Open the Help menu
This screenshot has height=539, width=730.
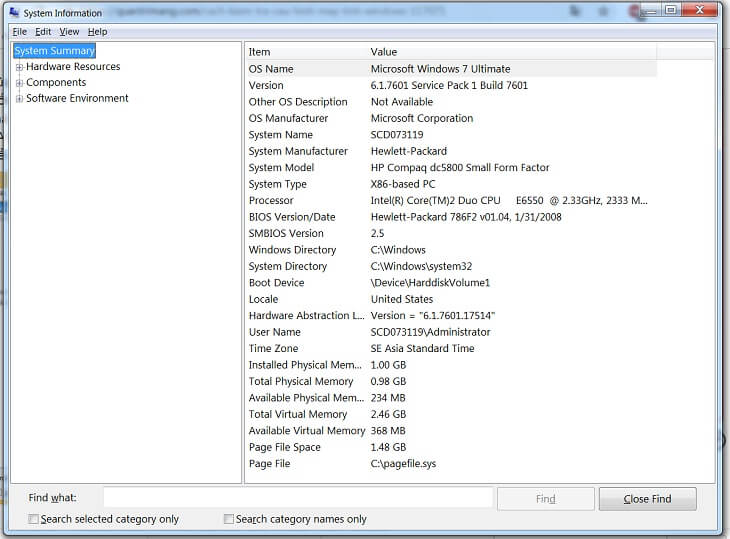coord(97,32)
